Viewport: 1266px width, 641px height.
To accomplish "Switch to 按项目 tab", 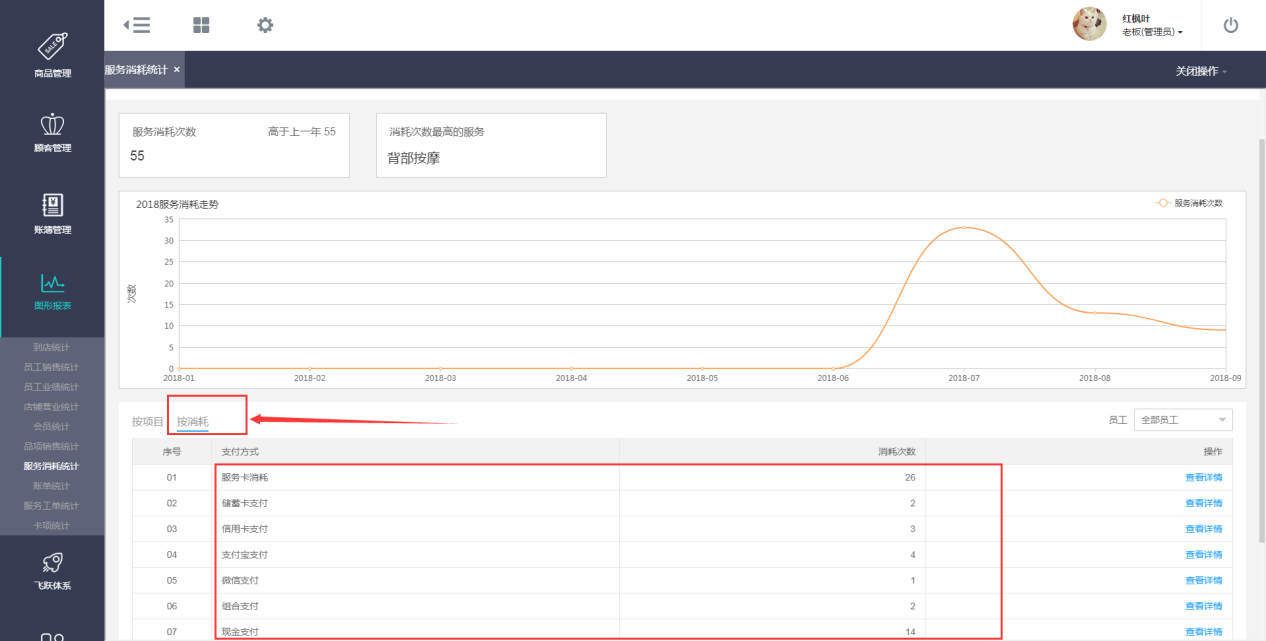I will coord(148,421).
